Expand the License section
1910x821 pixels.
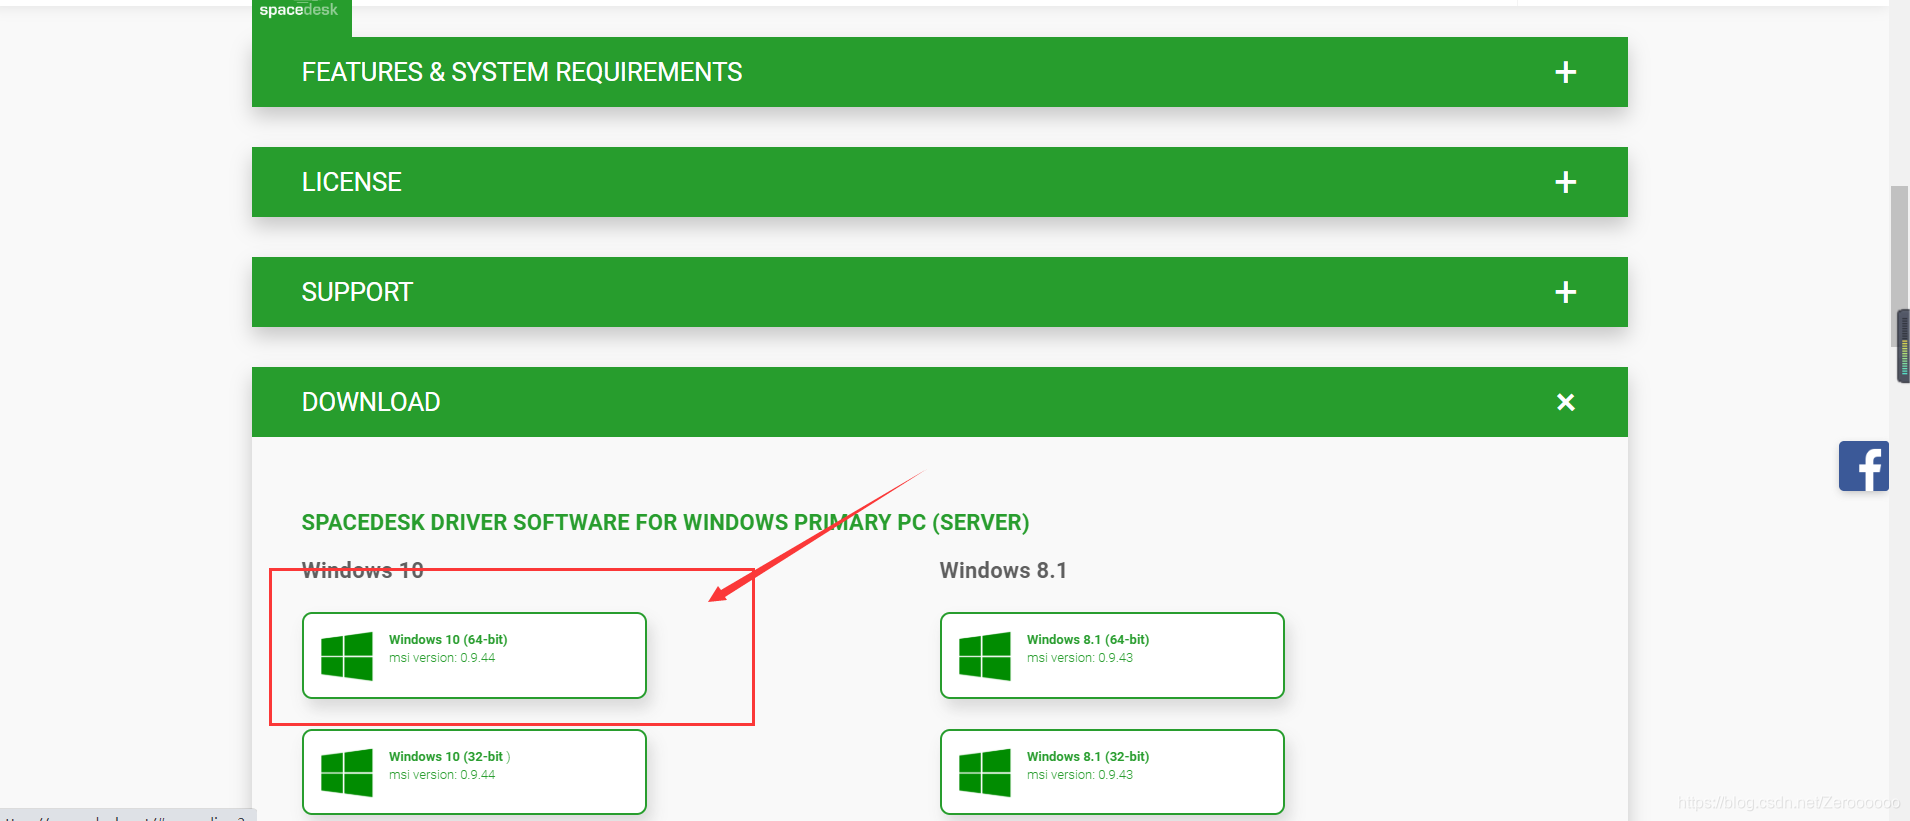tap(939, 182)
